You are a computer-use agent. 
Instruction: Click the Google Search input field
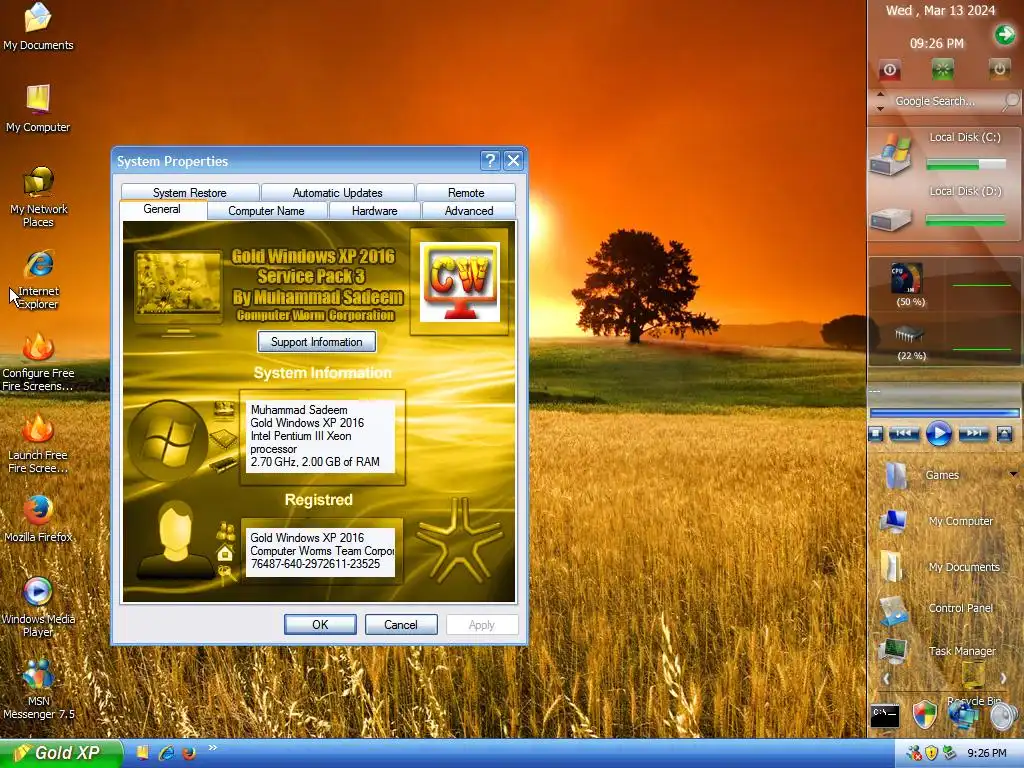(x=944, y=101)
